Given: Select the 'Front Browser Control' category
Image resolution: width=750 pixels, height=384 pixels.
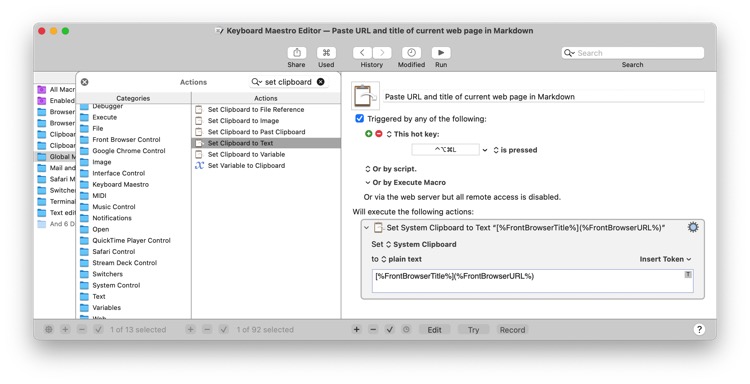Looking at the screenshot, I should (x=133, y=140).
